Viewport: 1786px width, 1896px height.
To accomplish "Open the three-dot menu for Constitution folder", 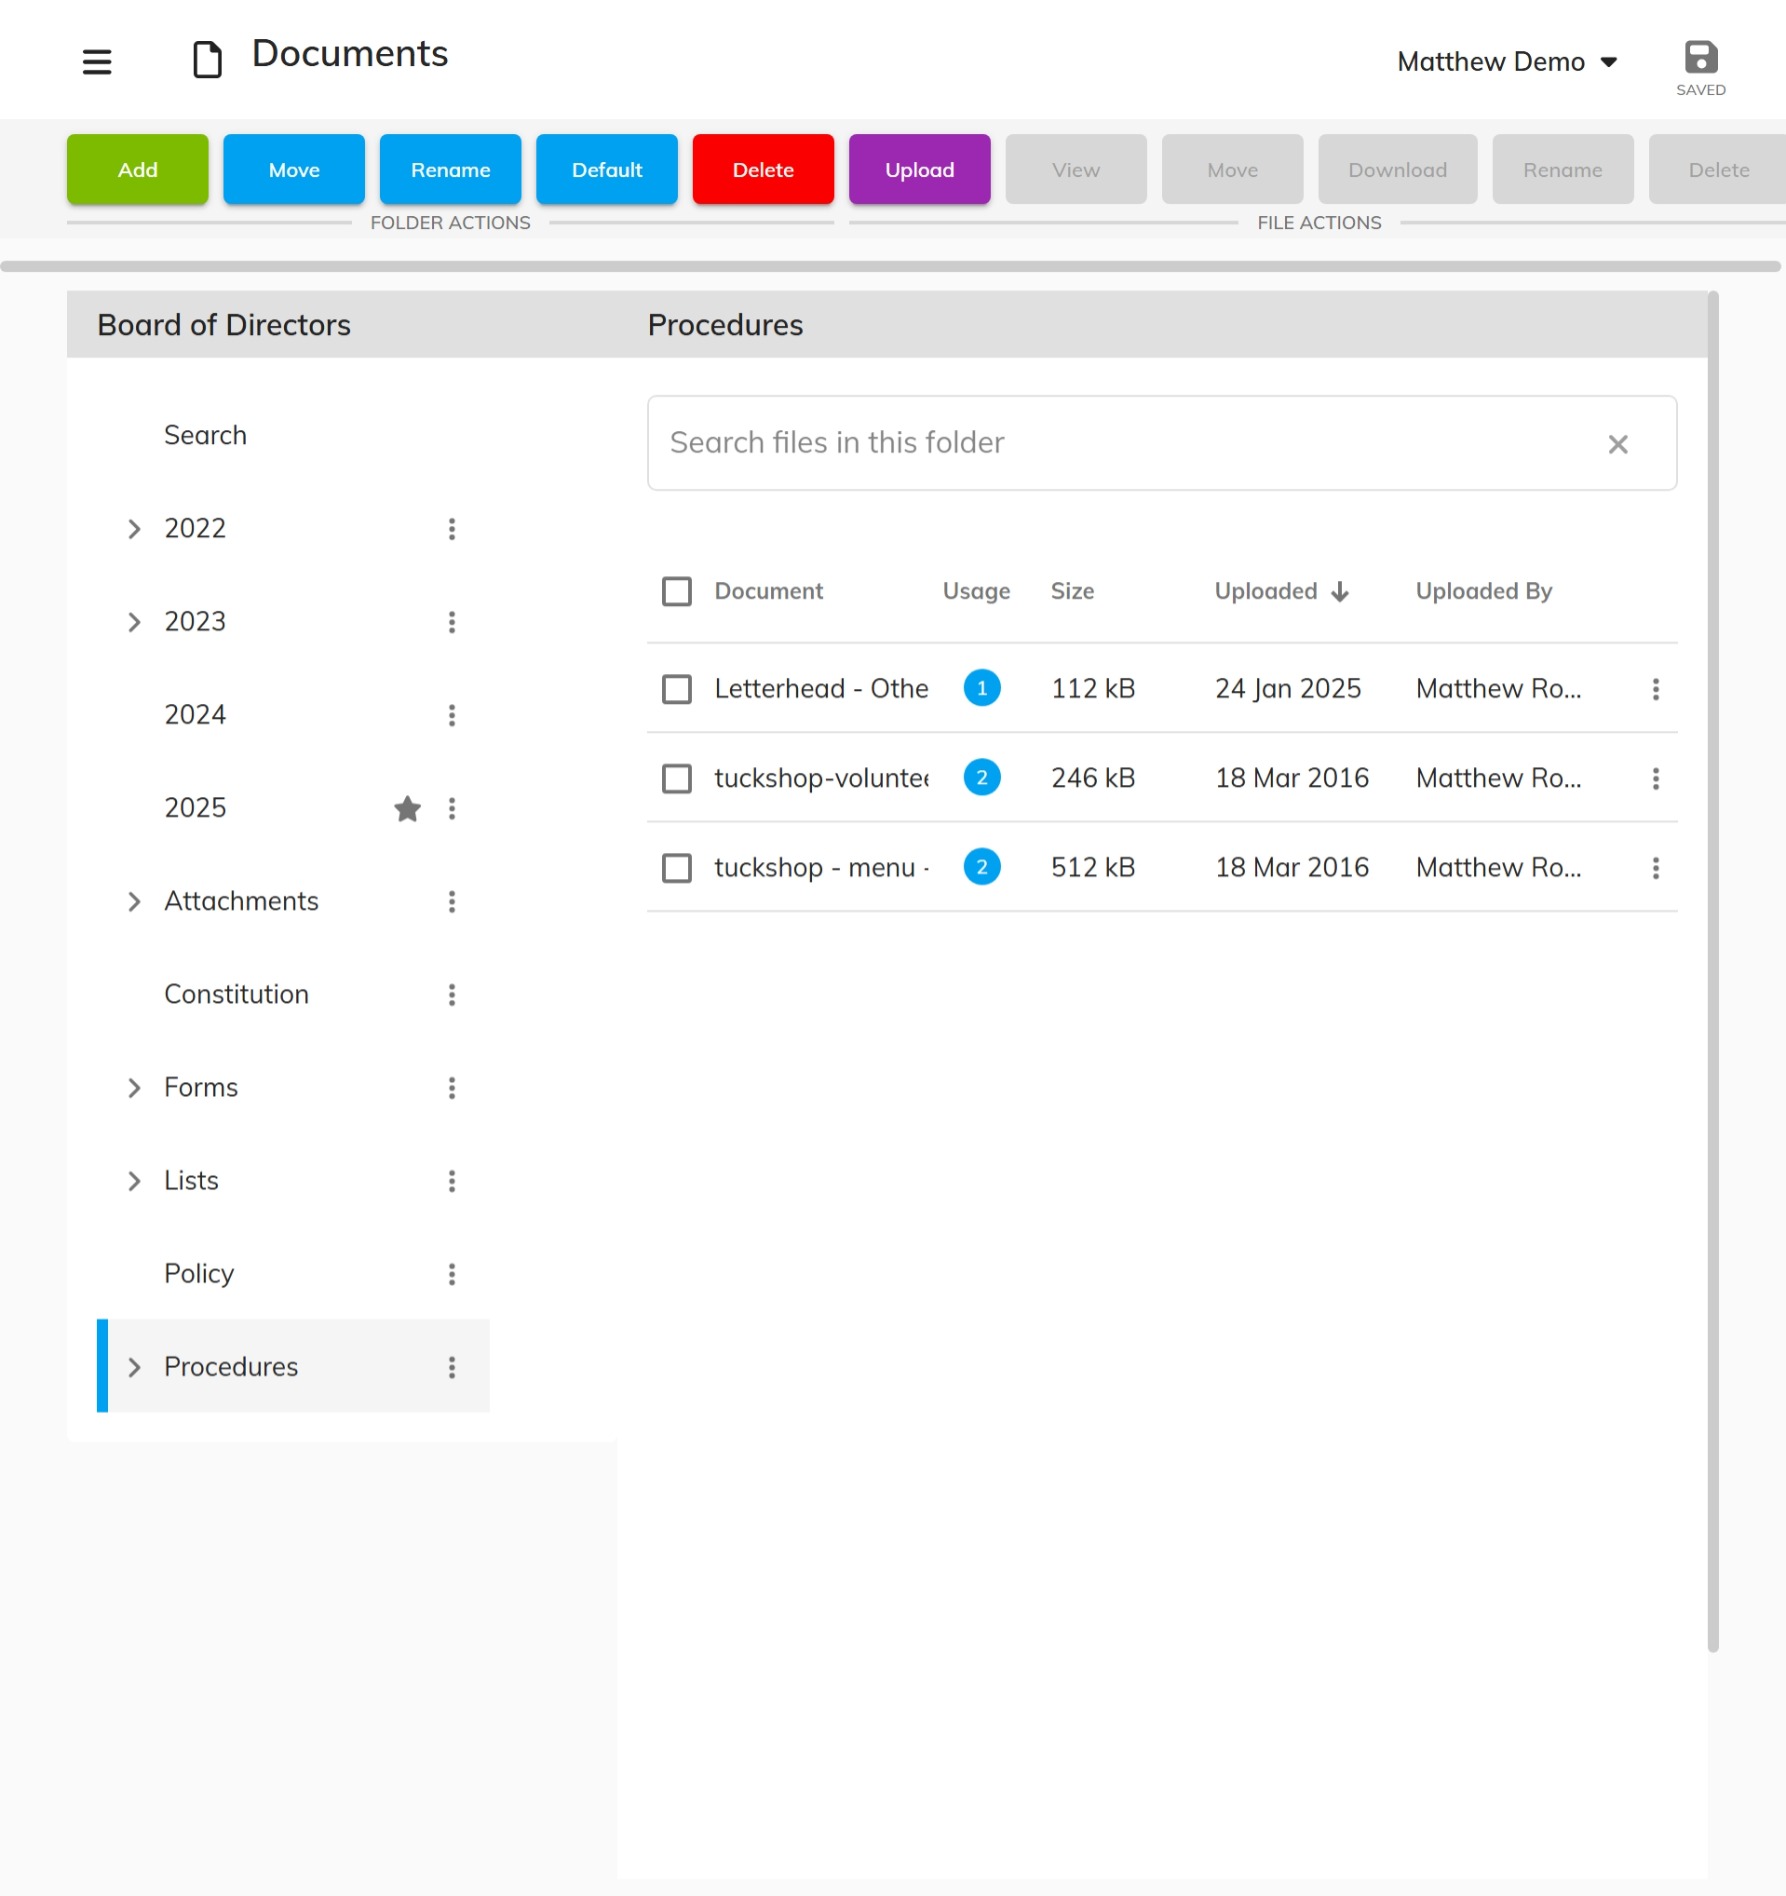I will (x=452, y=995).
